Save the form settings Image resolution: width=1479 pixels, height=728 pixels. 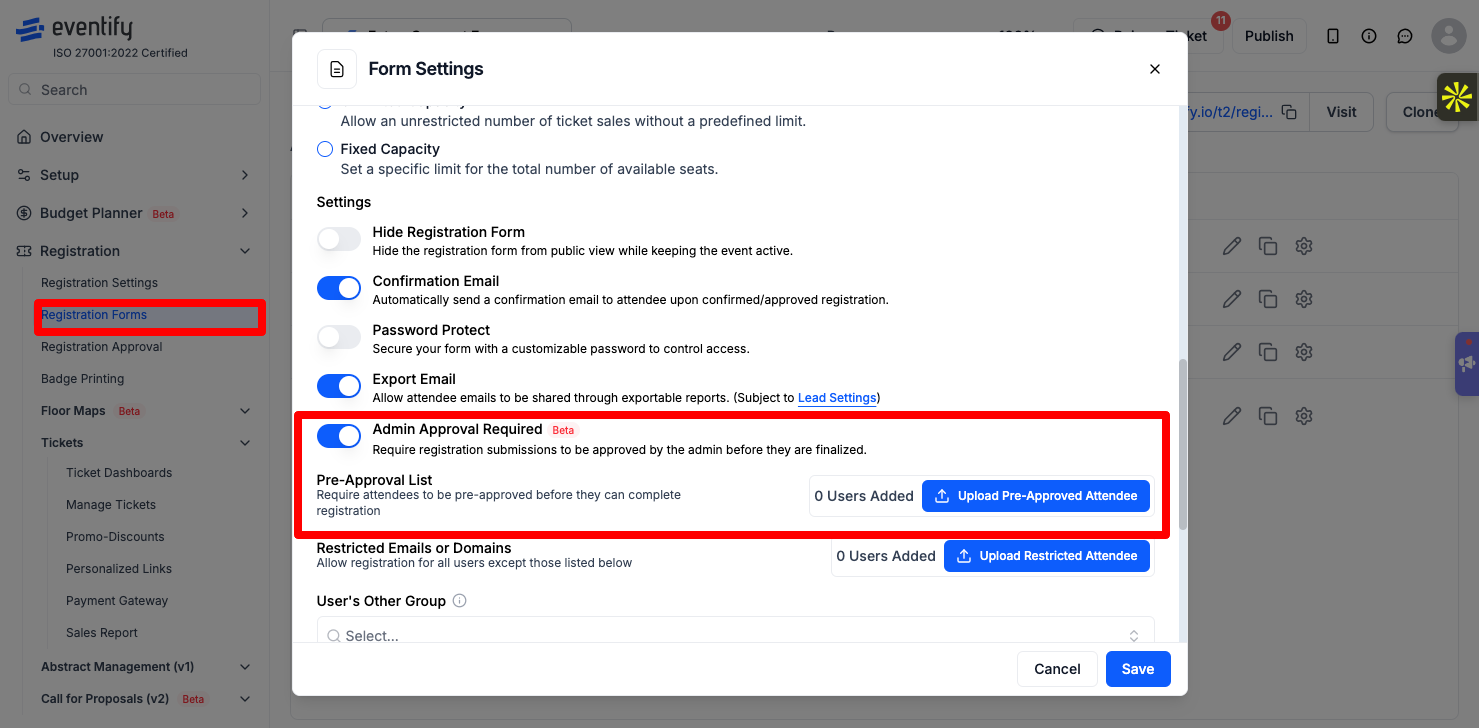1138,669
